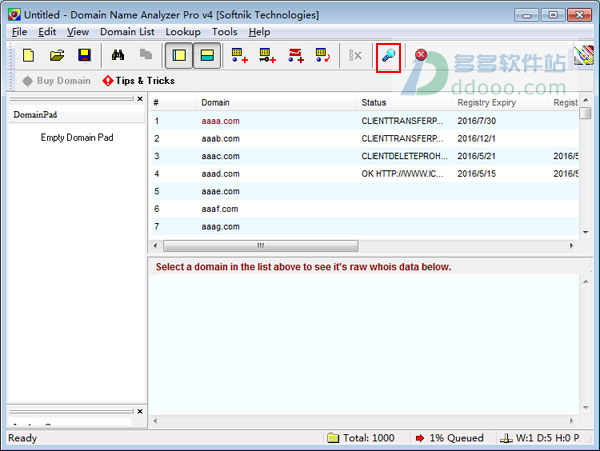Open the Help menu
This screenshot has width=600, height=451.
259,32
